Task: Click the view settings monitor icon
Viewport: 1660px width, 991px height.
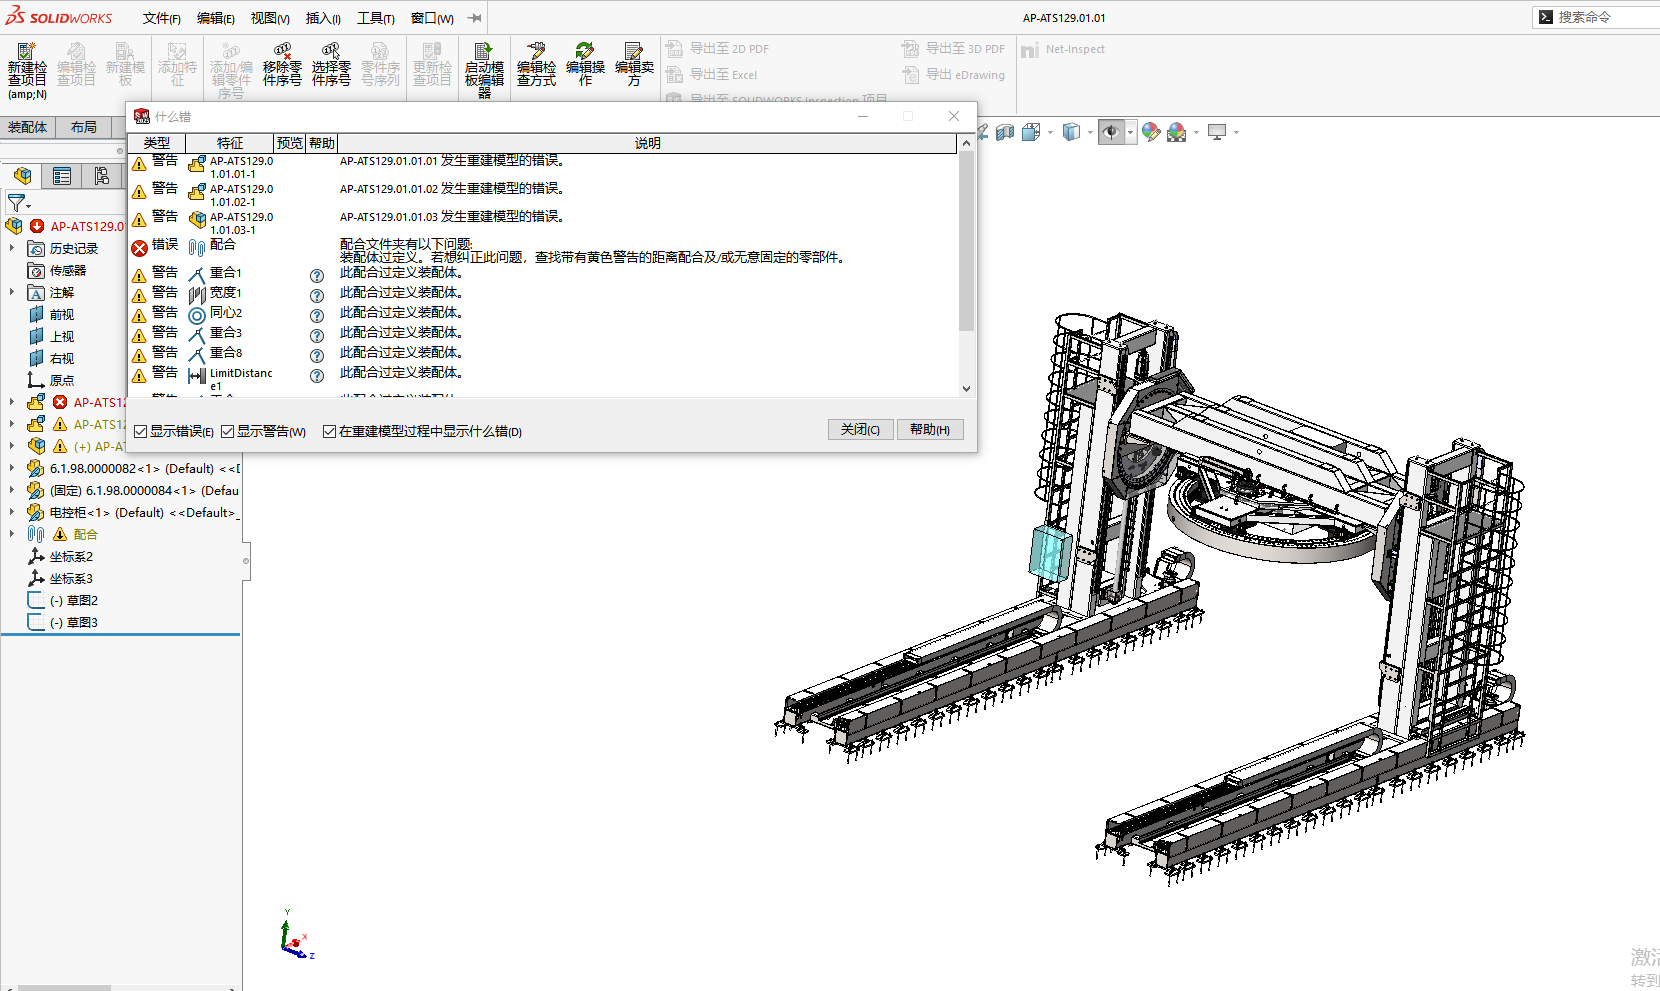Action: click(x=1217, y=132)
